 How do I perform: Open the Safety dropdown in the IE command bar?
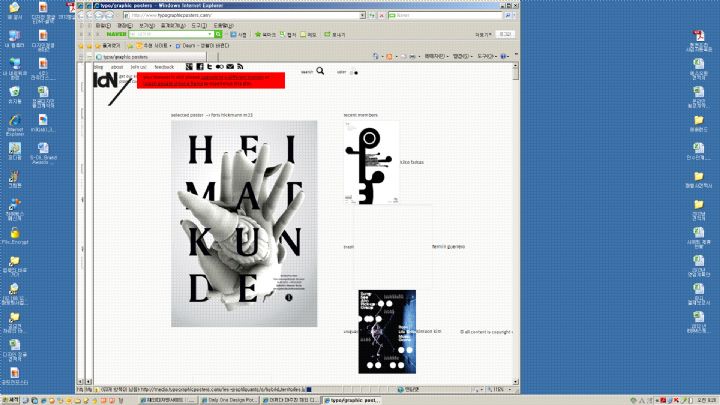461,56
